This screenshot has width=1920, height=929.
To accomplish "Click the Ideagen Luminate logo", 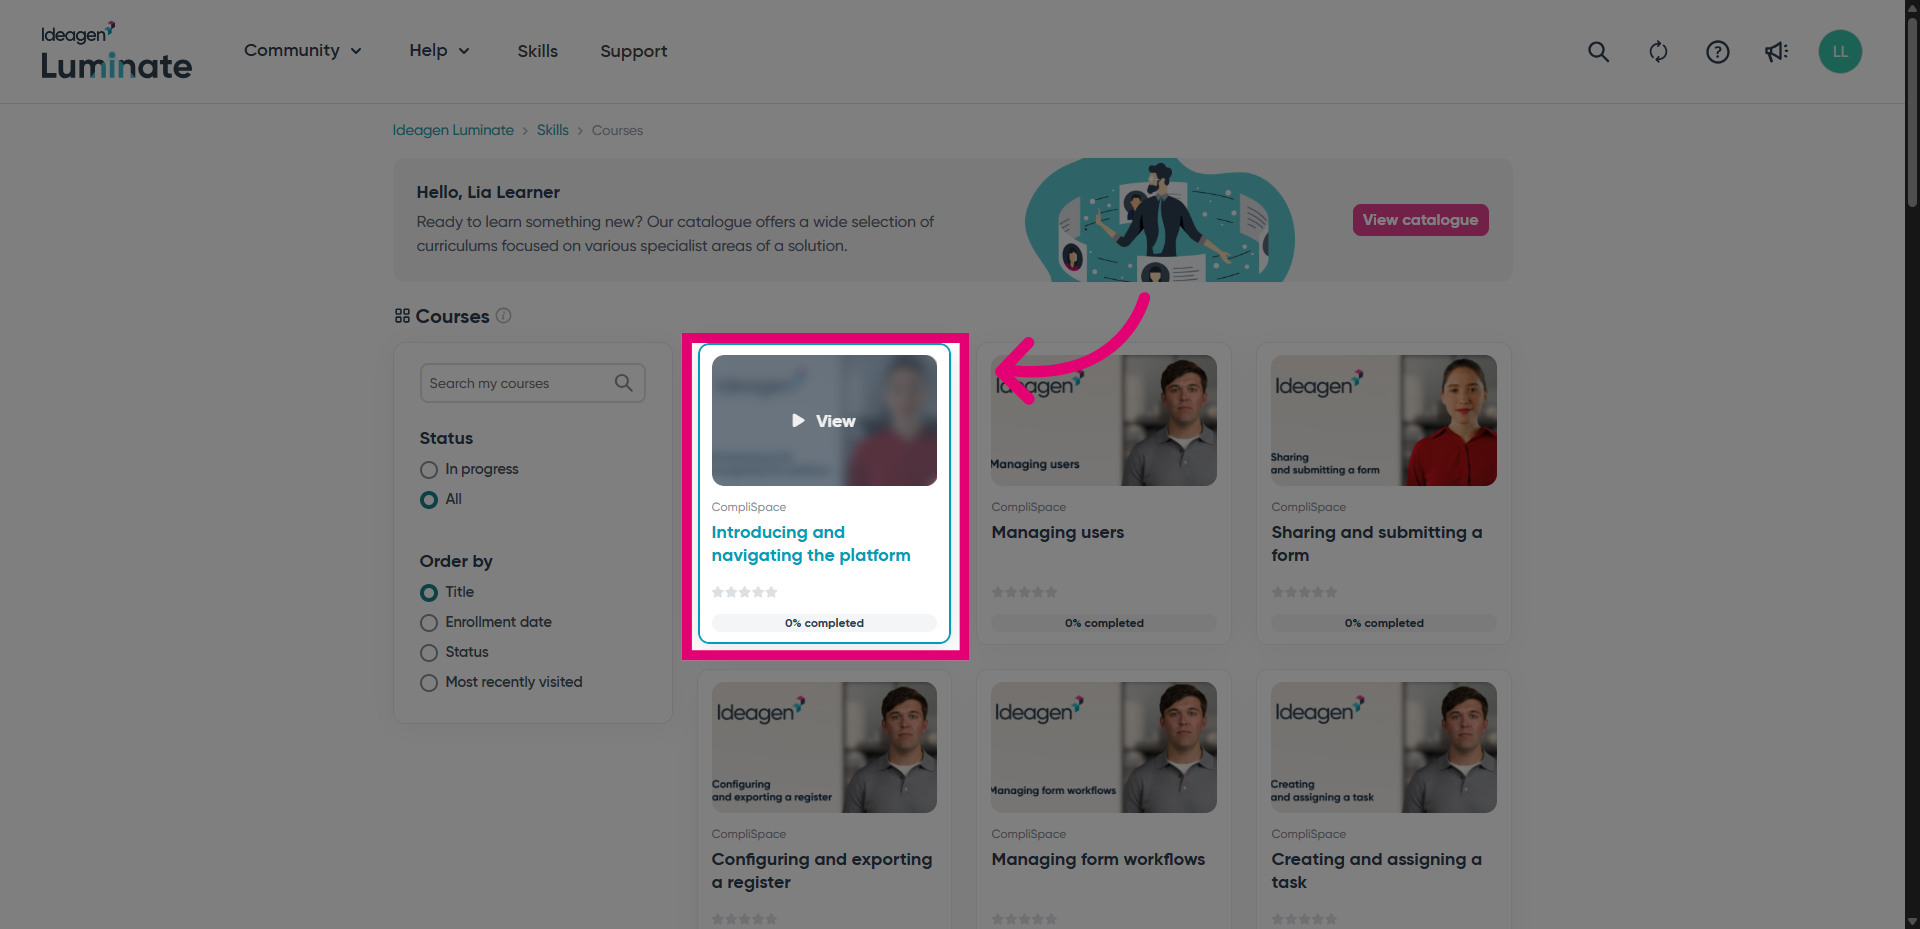I will [x=116, y=52].
